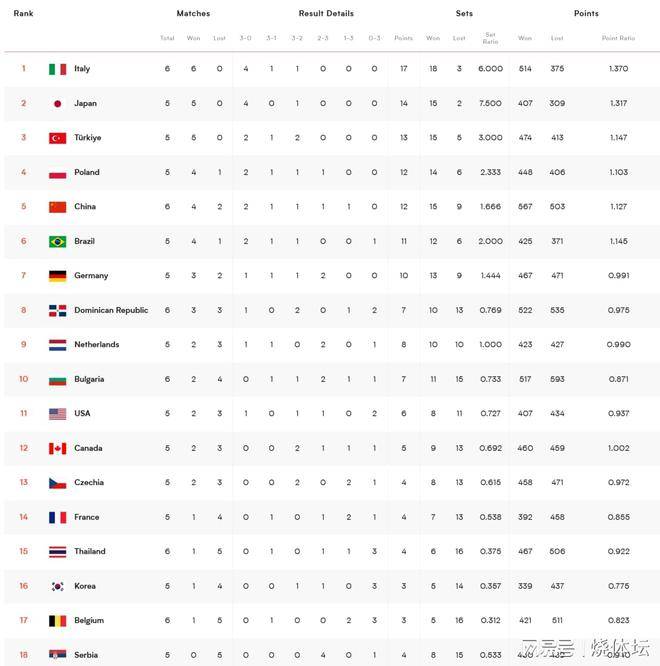Click the Brazil flag icon
660x666 pixels.
[57, 242]
